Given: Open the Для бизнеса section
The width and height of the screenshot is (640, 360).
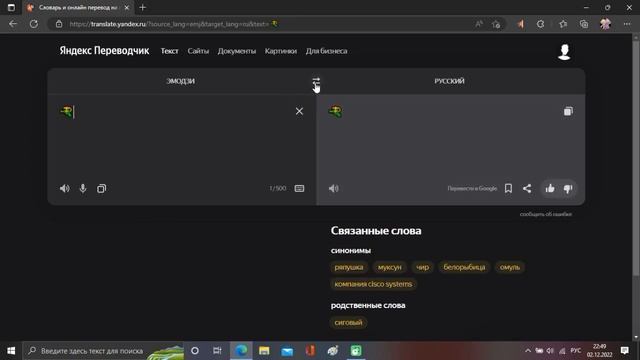Looking at the screenshot, I should pyautogui.click(x=327, y=51).
